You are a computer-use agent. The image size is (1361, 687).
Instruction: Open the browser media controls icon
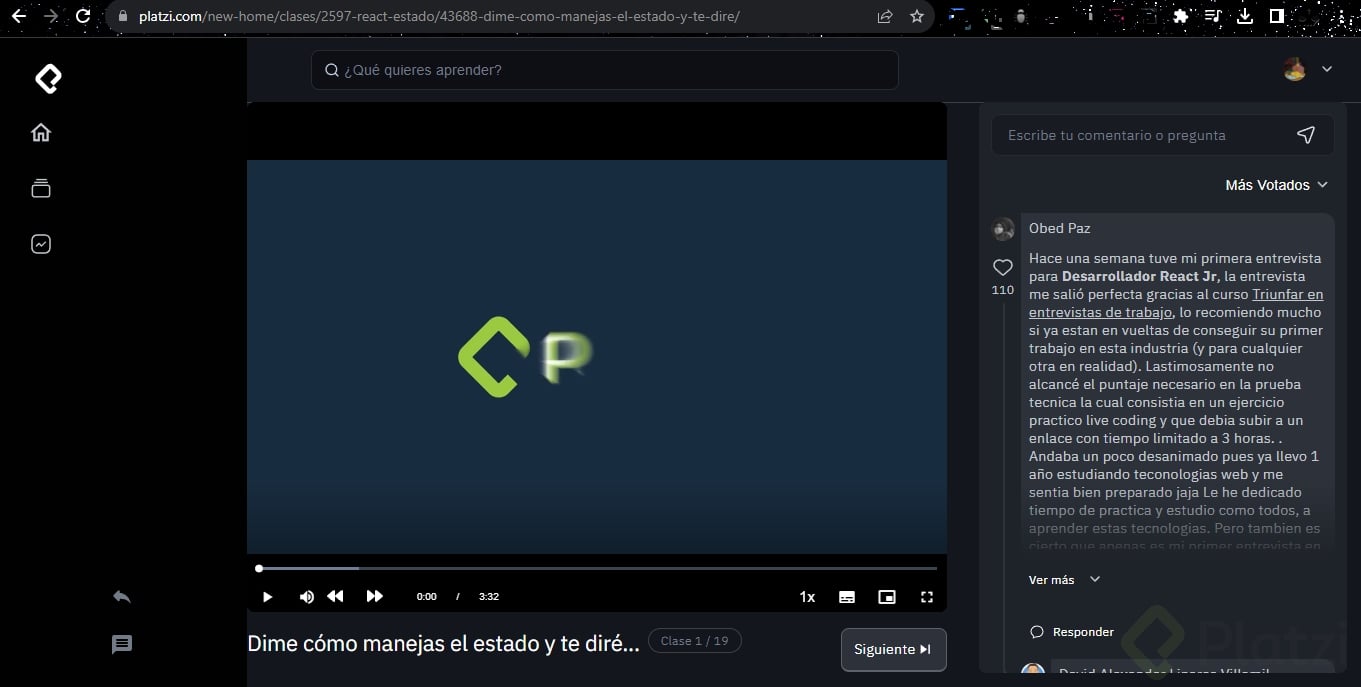coord(1213,16)
